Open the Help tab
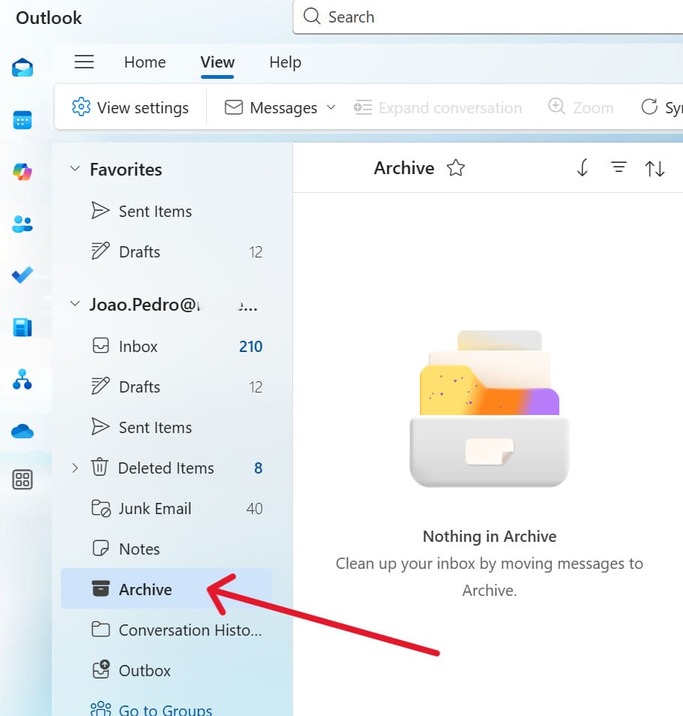Screen dimensions: 683x716 tap(285, 62)
